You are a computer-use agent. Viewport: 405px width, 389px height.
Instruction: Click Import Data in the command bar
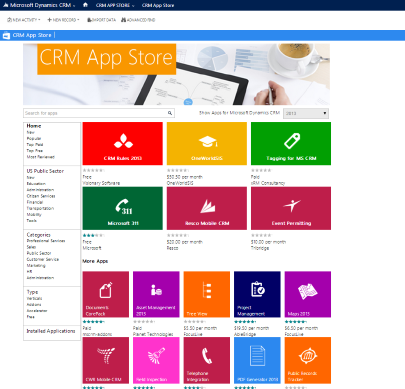point(101,20)
